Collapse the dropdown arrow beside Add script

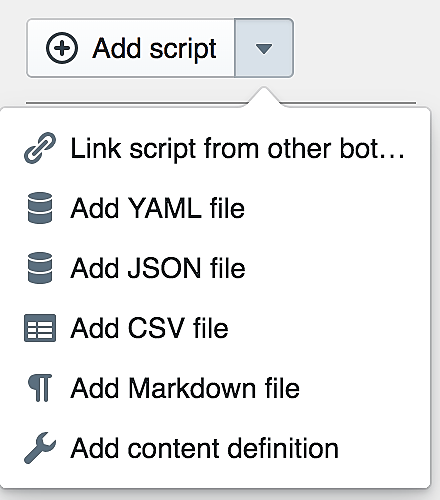click(x=264, y=48)
